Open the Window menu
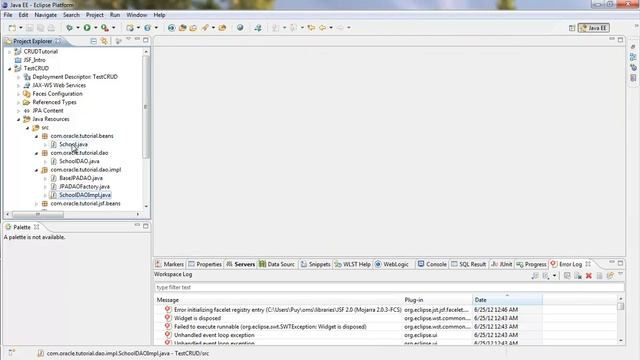The width and height of the screenshot is (640, 360). [137, 15]
